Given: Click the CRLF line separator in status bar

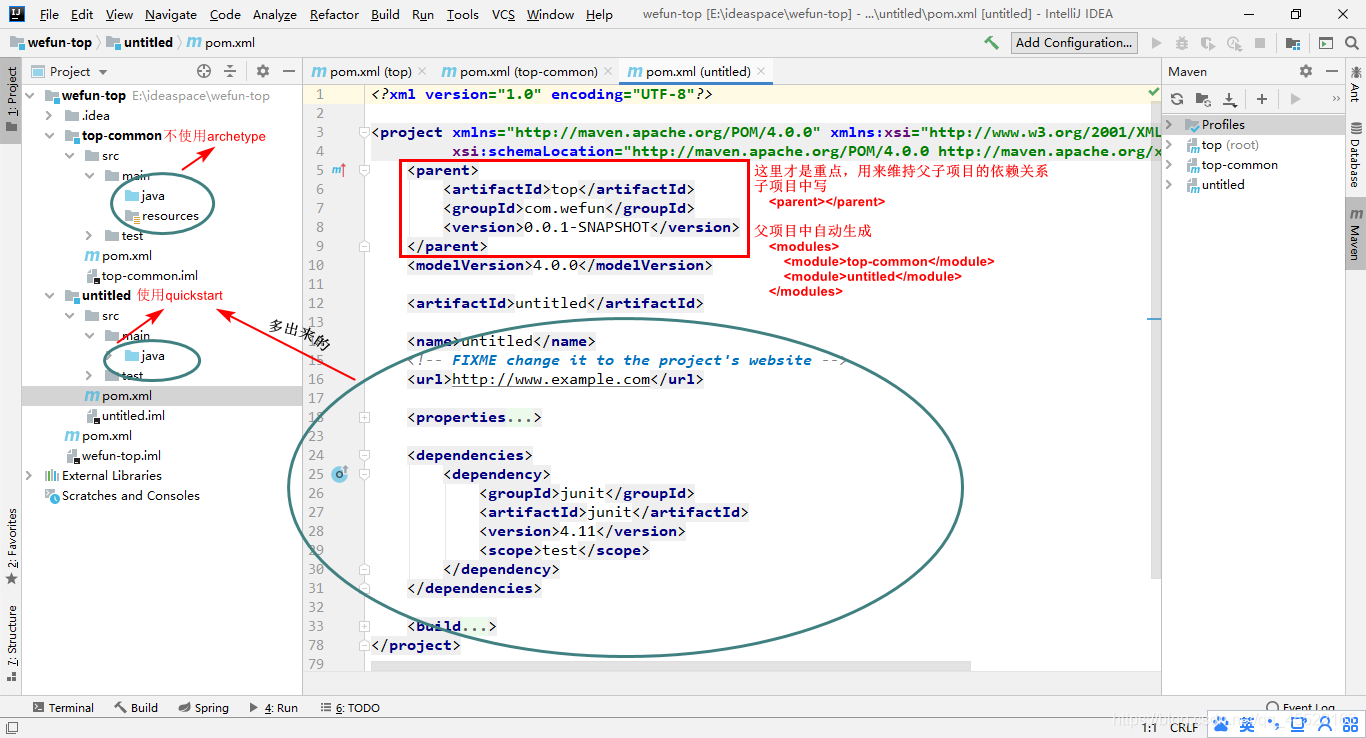Looking at the screenshot, I should coord(1184,728).
